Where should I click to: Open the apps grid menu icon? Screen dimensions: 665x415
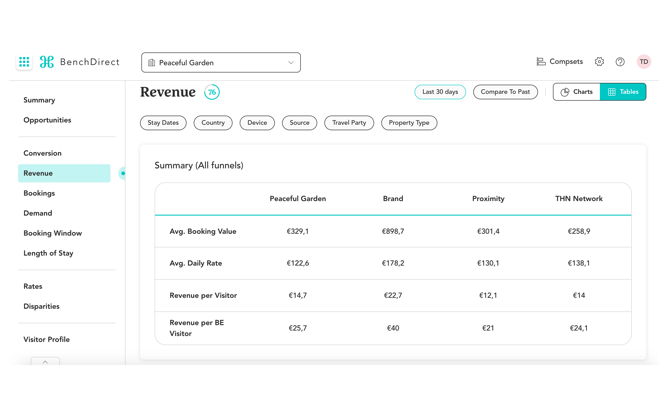(x=24, y=62)
